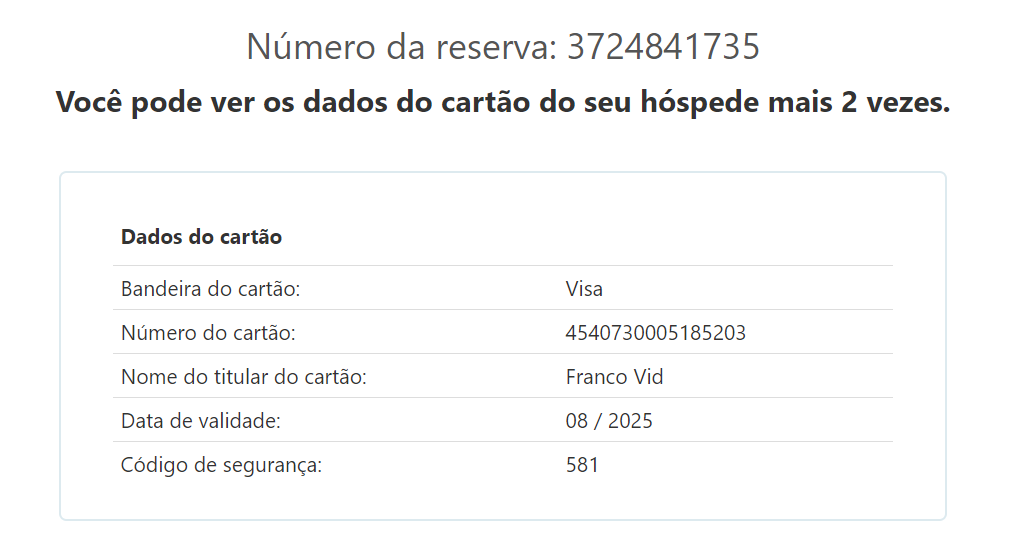Click the surname 'Vid' of the cardholder
This screenshot has width=1026, height=544.
[649, 377]
